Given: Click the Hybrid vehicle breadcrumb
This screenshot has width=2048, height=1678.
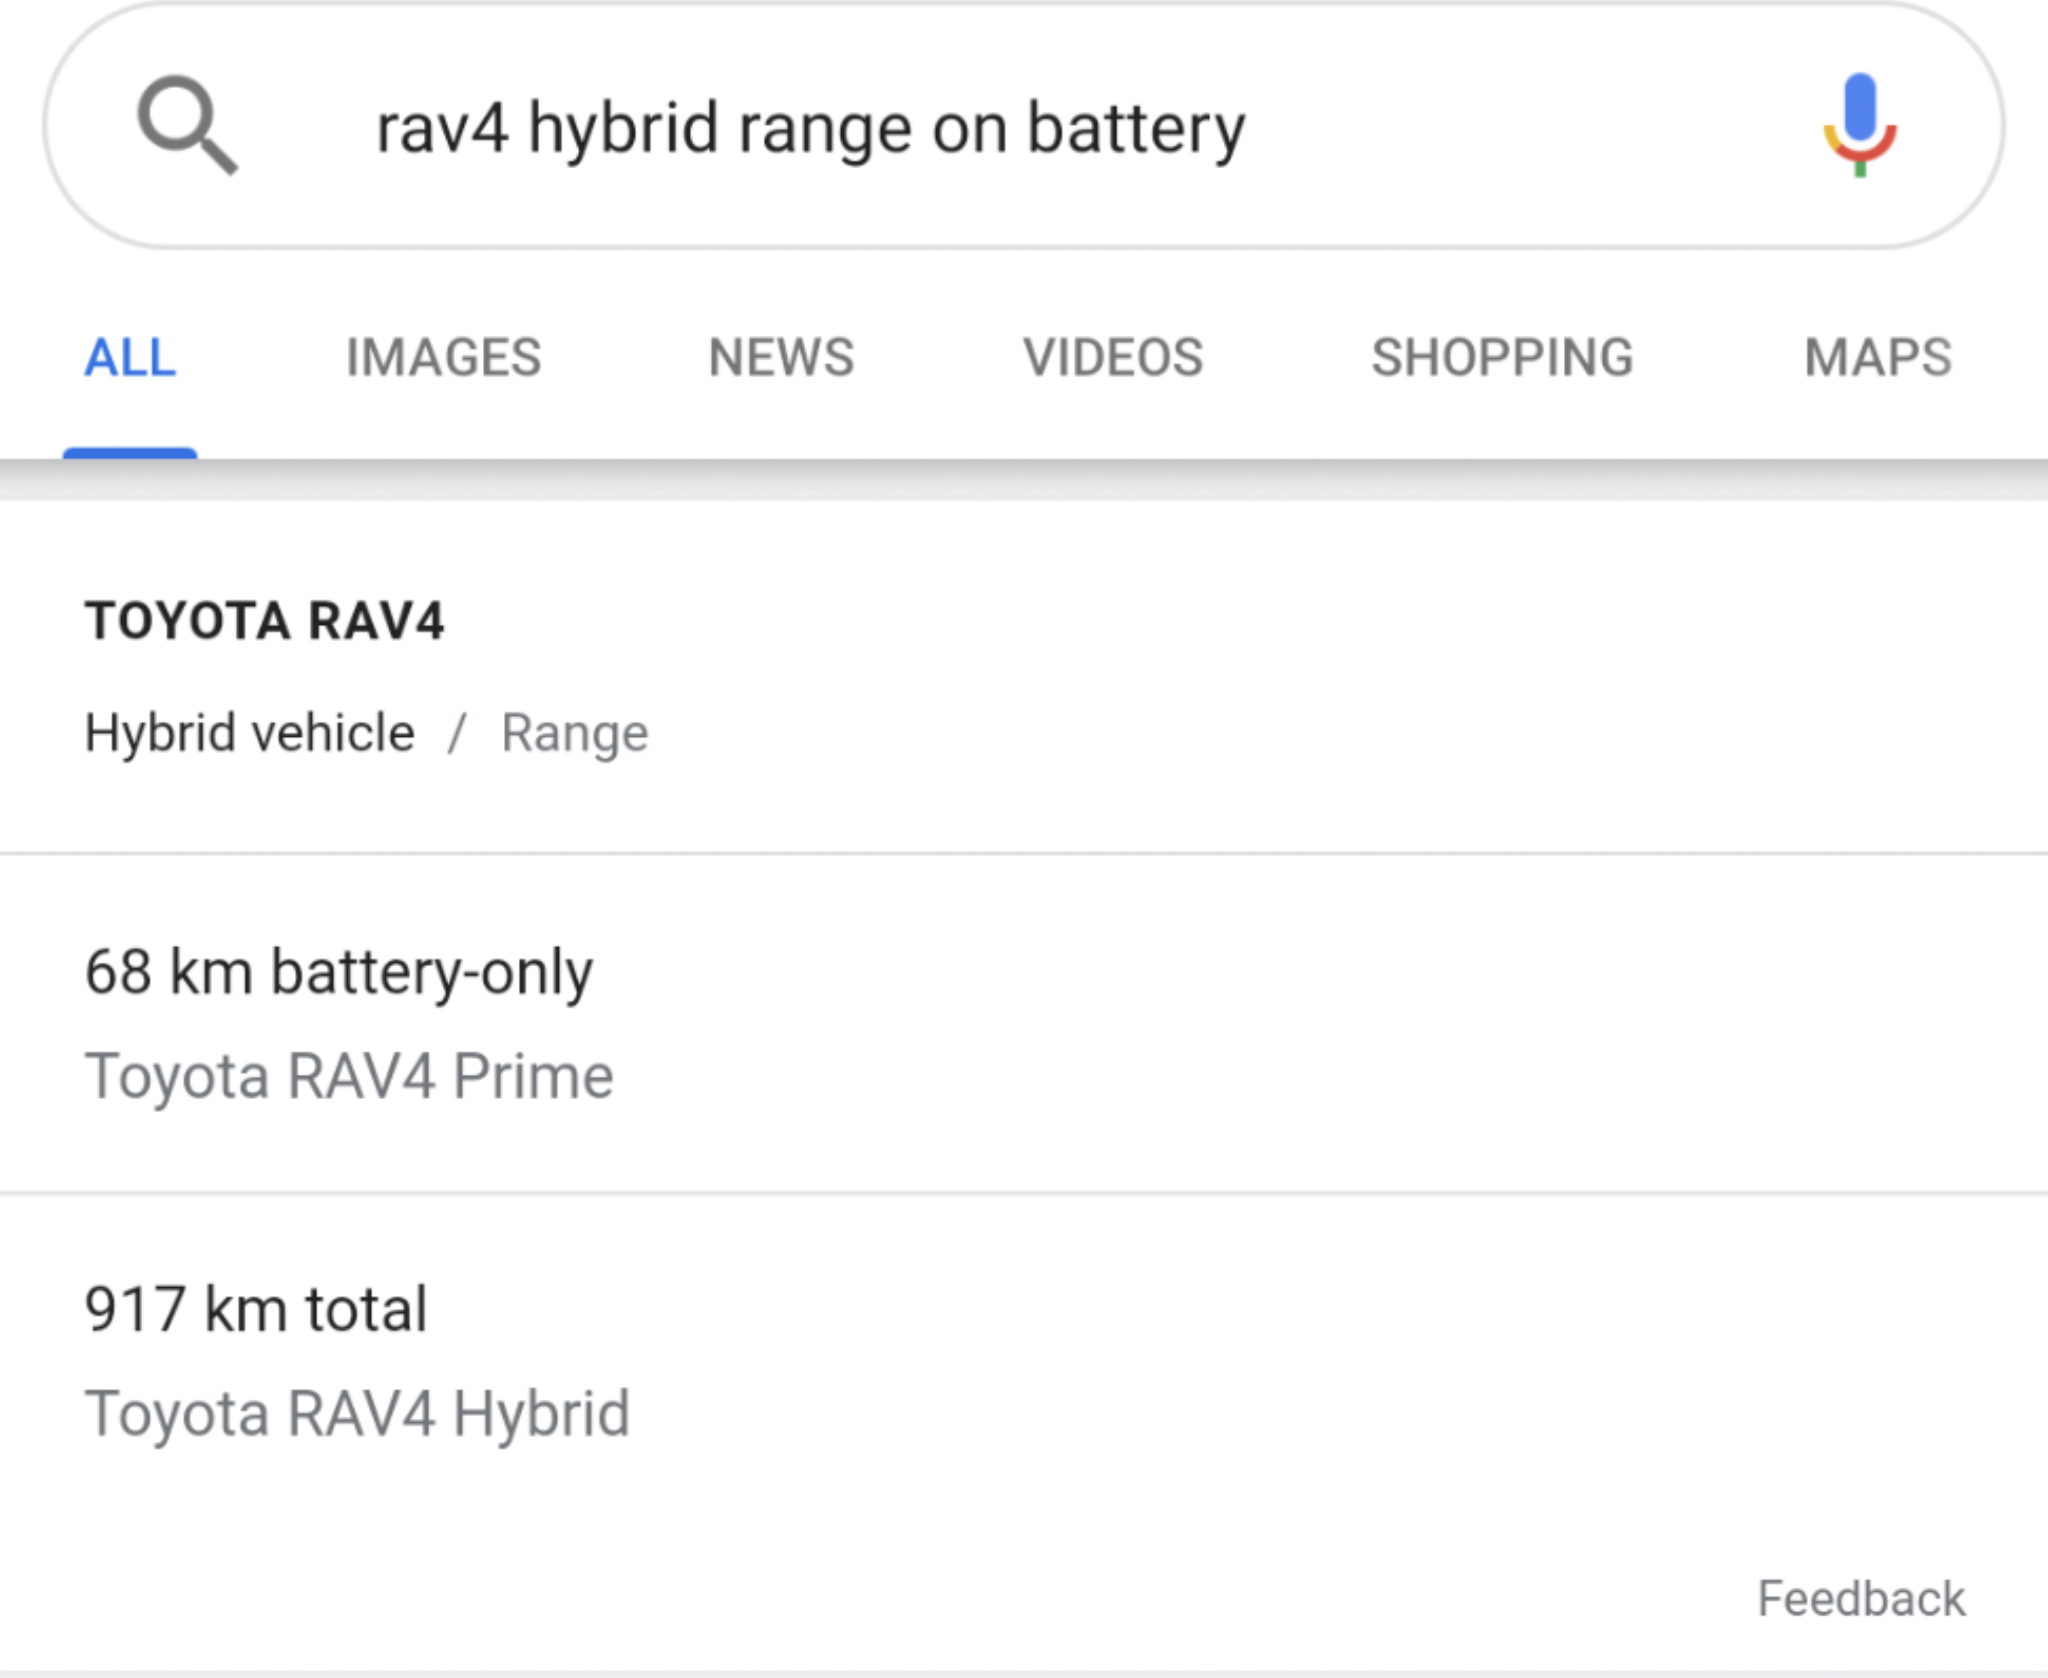Looking at the screenshot, I should [x=250, y=733].
